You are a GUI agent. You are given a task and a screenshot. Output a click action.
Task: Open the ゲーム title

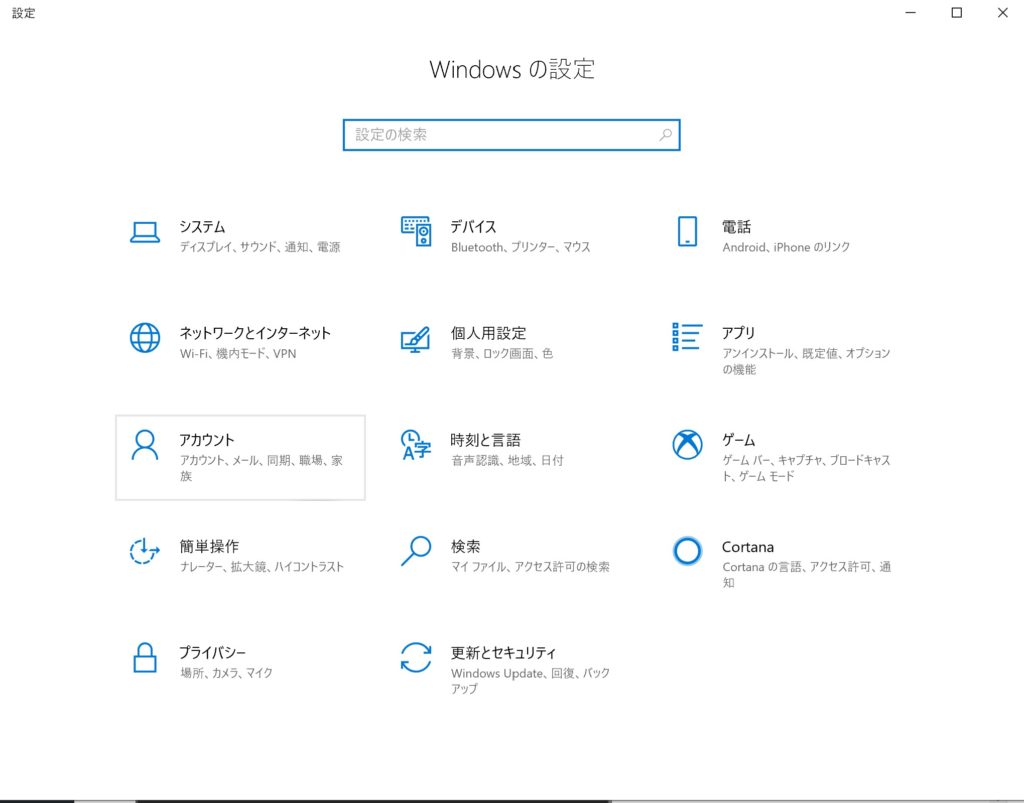738,439
